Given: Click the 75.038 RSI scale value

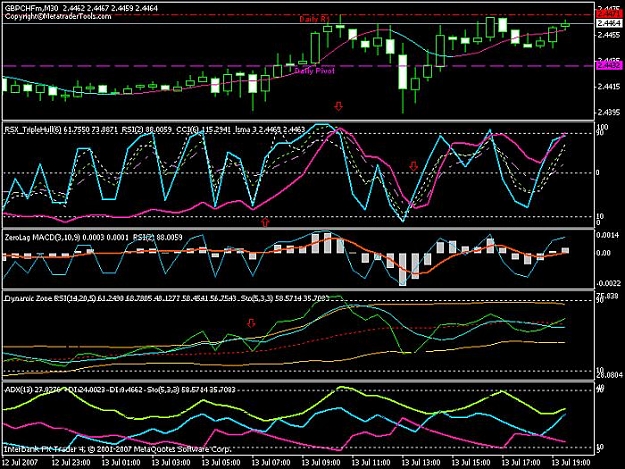Looking at the screenshot, I should 608,296.
